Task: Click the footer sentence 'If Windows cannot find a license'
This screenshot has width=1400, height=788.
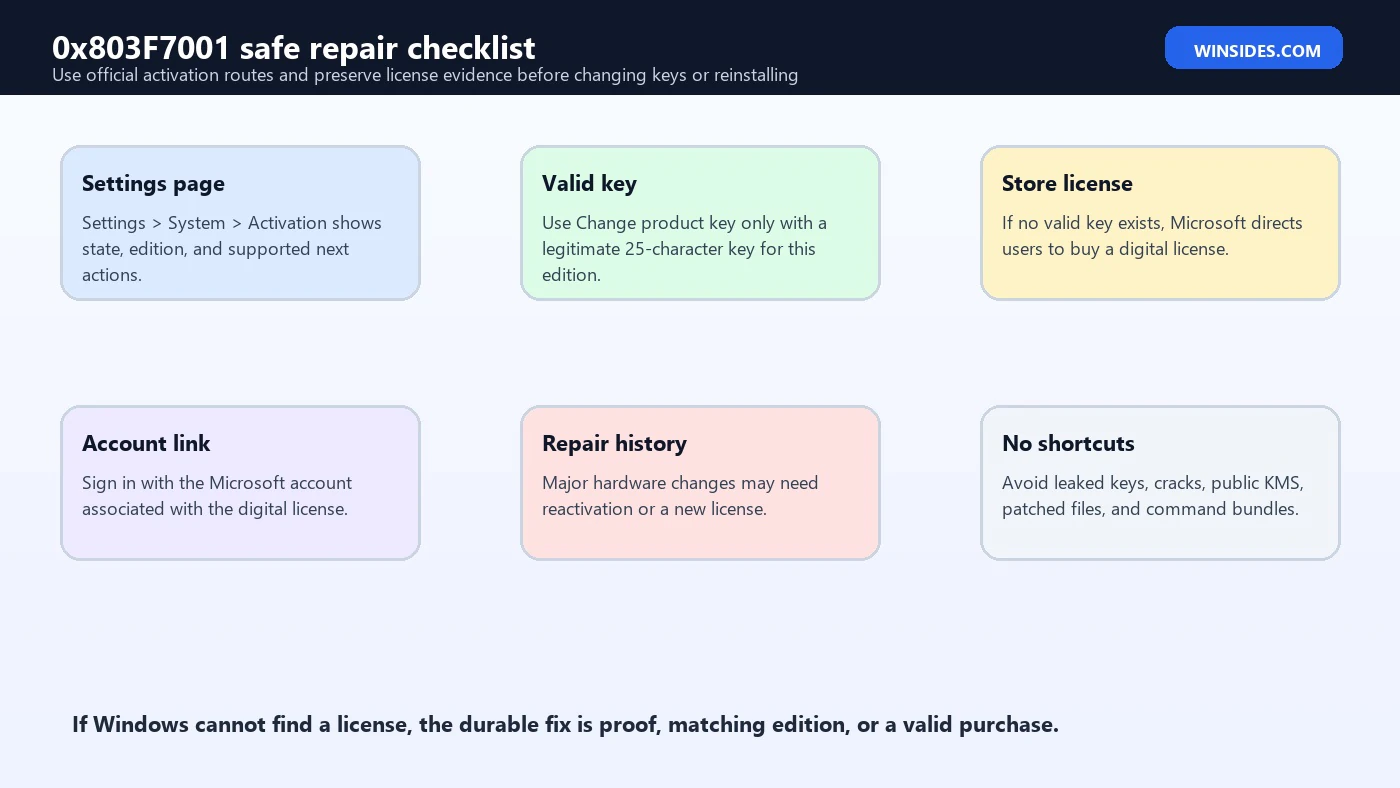Action: pyautogui.click(x=565, y=725)
